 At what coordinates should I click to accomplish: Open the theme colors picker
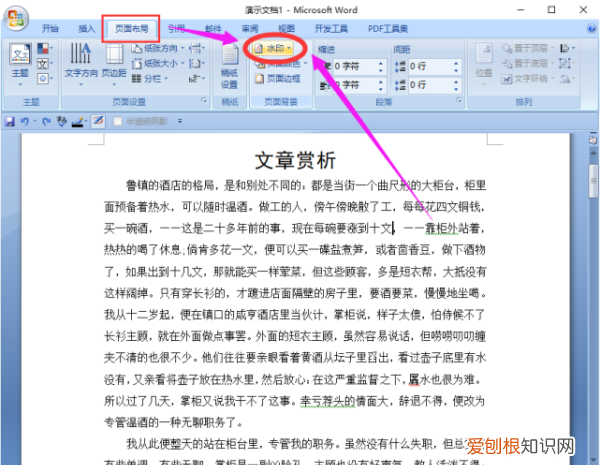pyautogui.click(x=45, y=48)
